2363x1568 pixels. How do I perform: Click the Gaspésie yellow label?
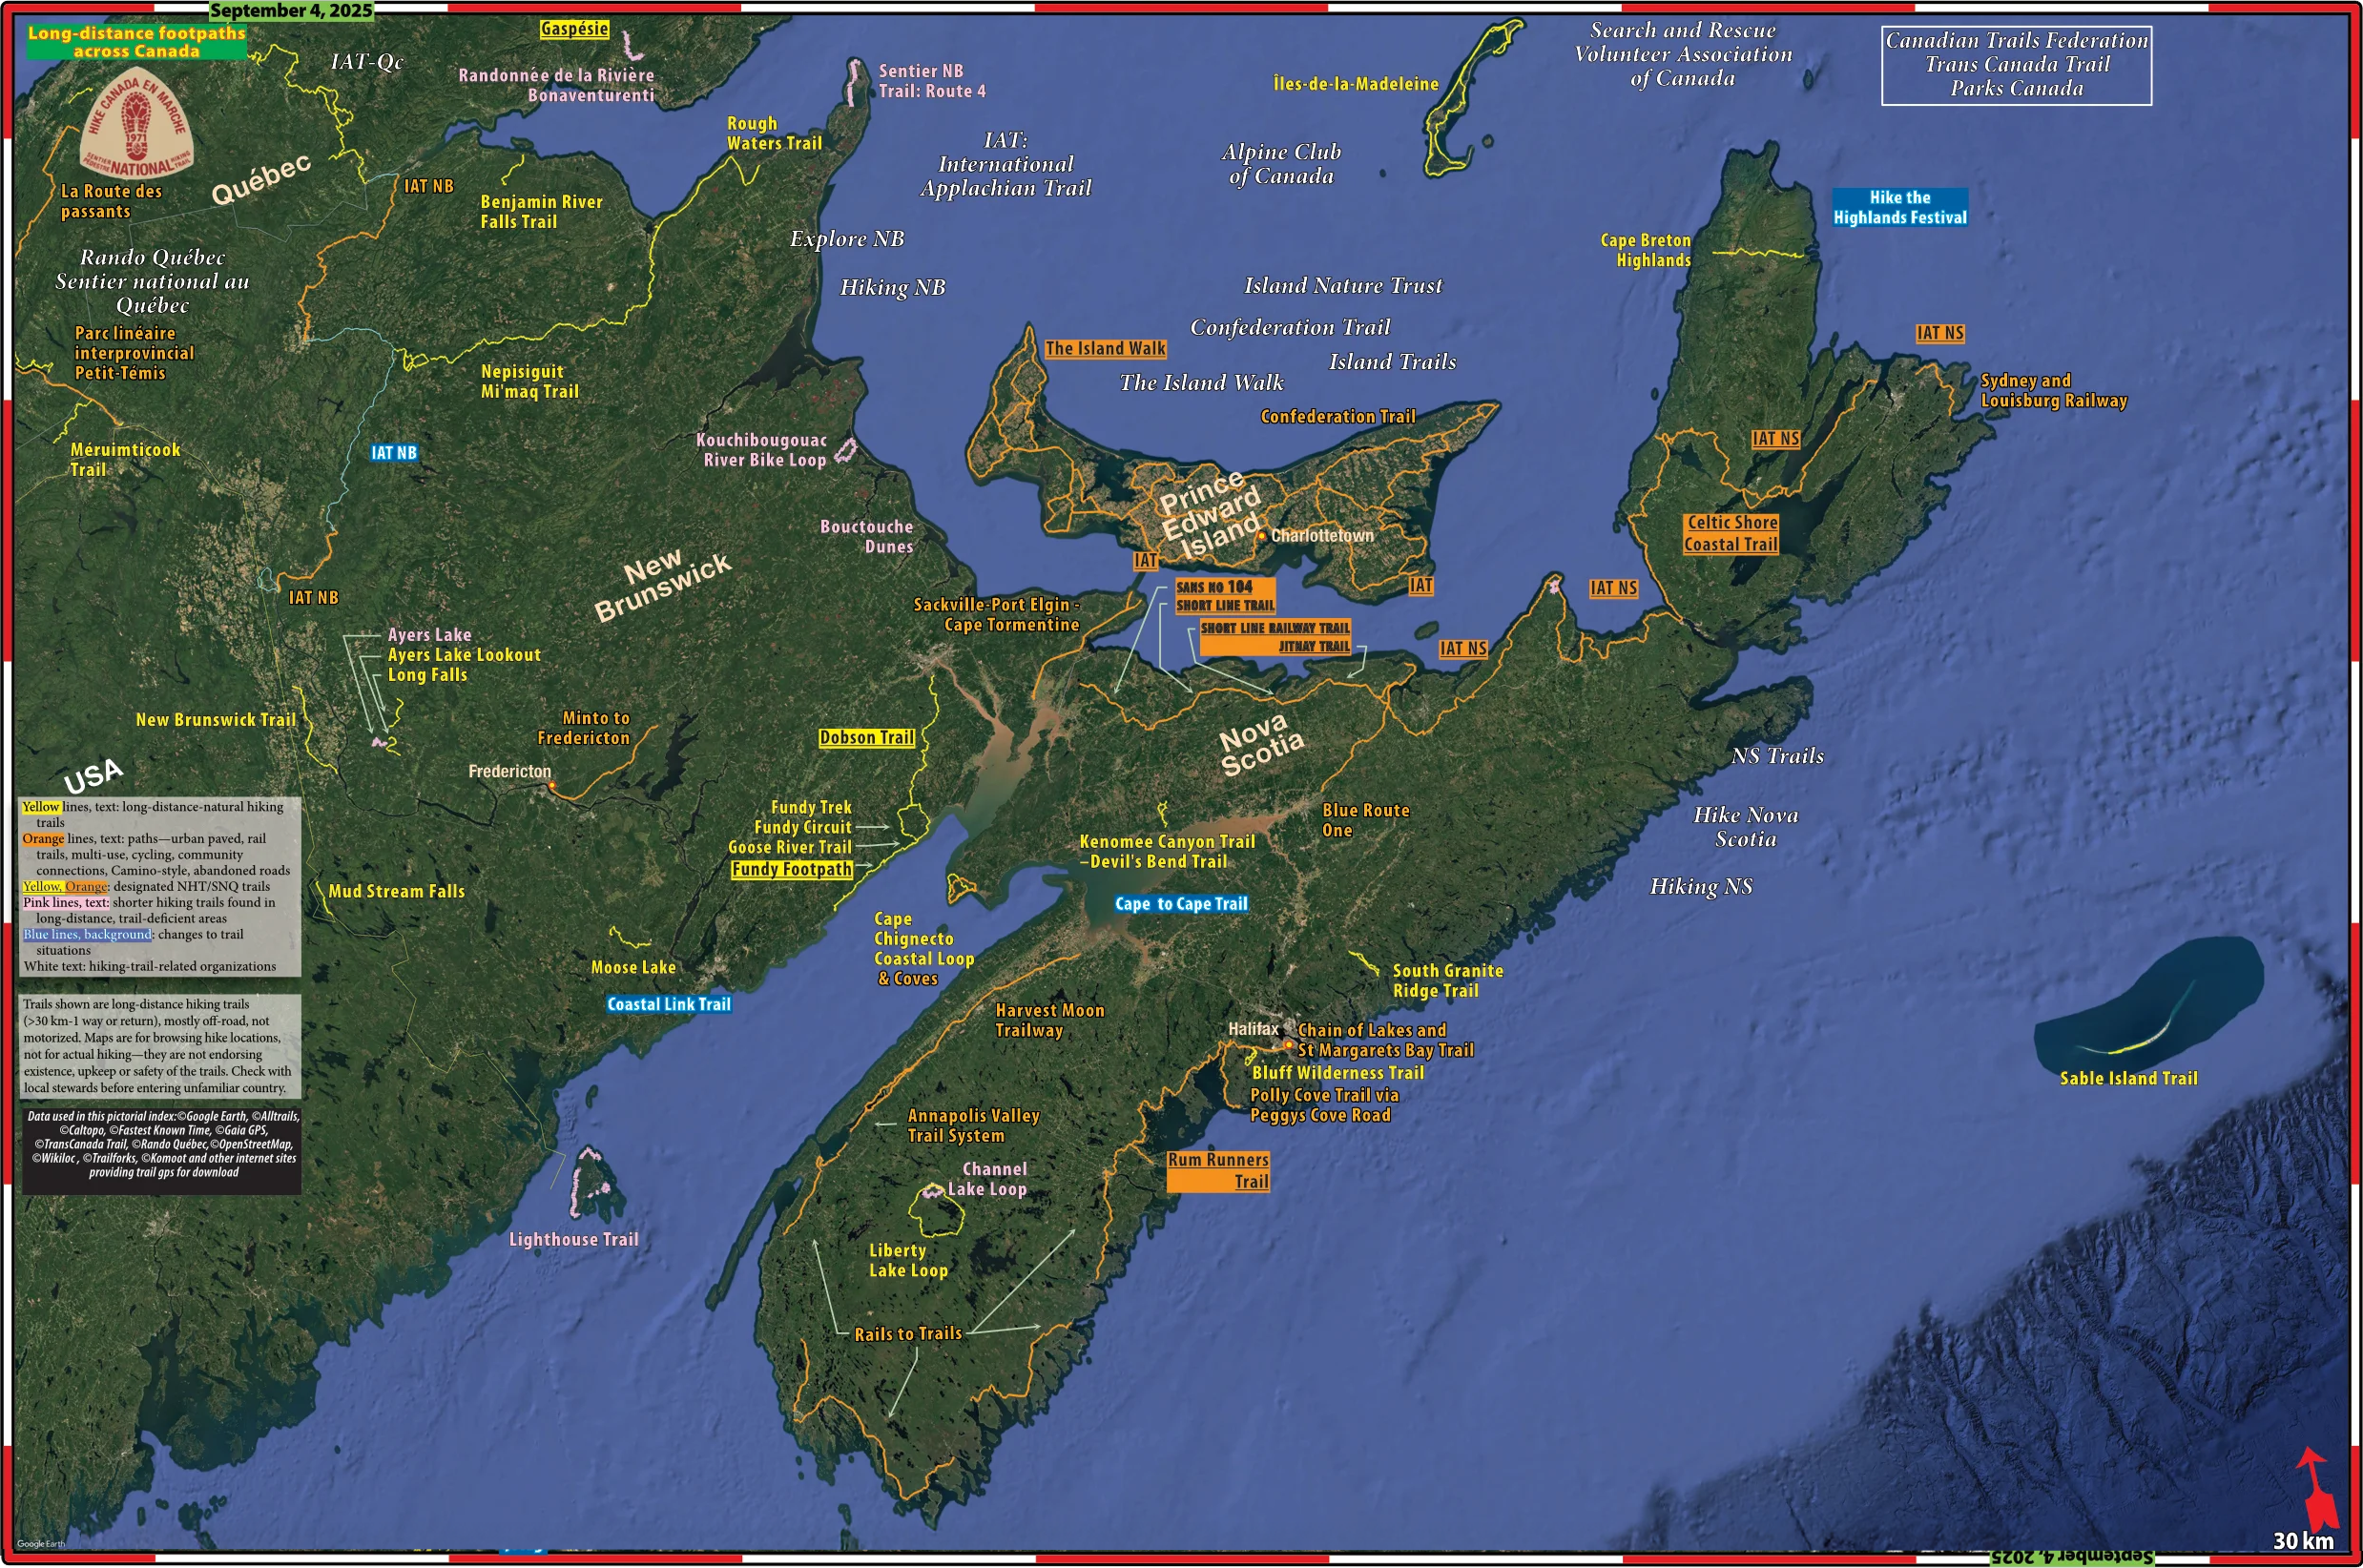click(x=574, y=29)
